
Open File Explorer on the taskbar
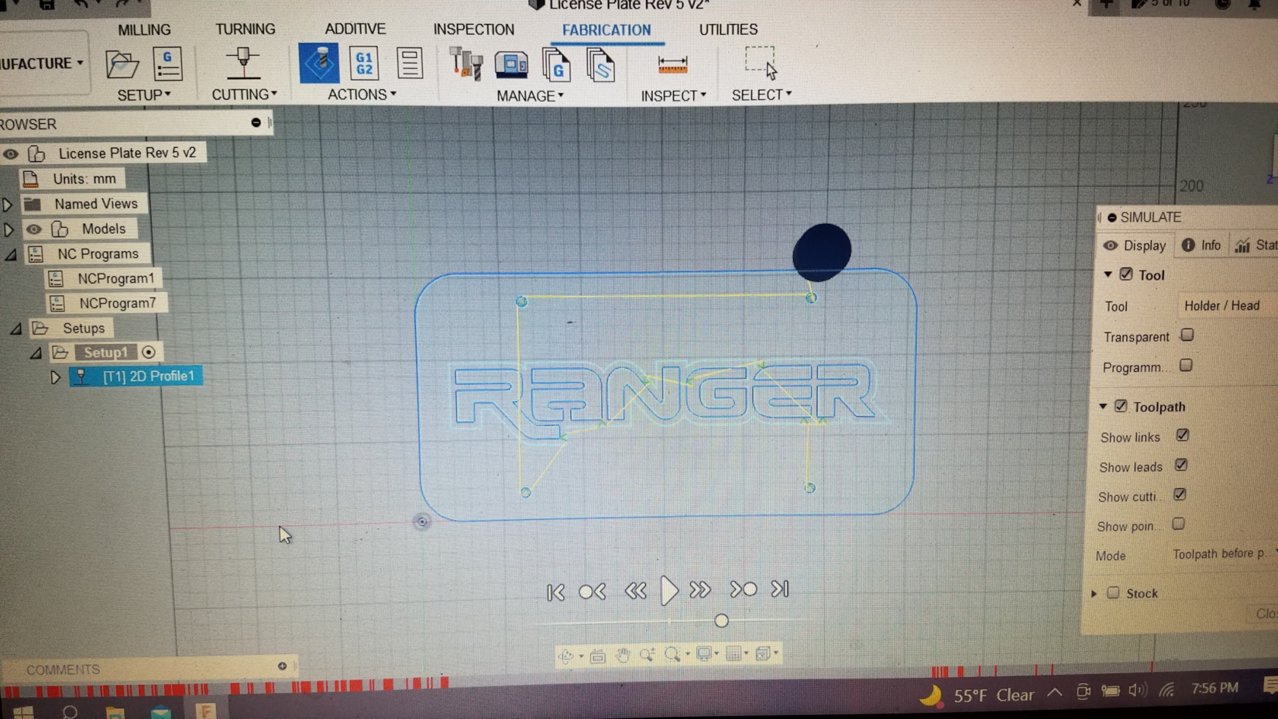(115, 712)
